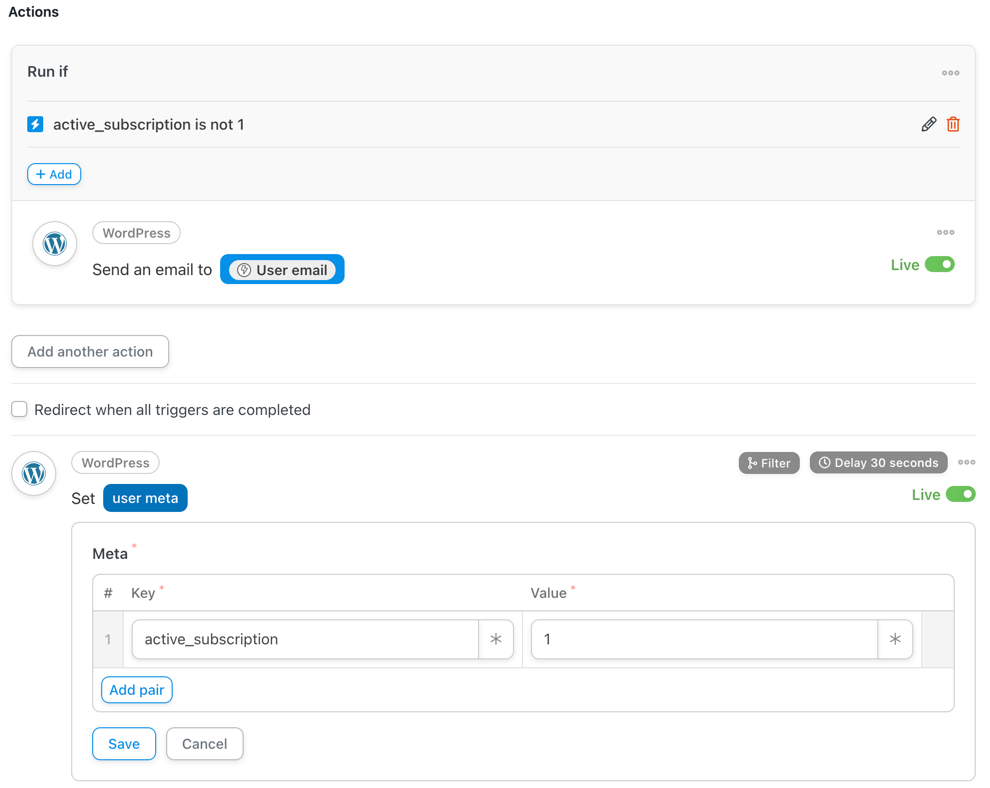Insert token using asterisk beside Value field

tap(895, 639)
